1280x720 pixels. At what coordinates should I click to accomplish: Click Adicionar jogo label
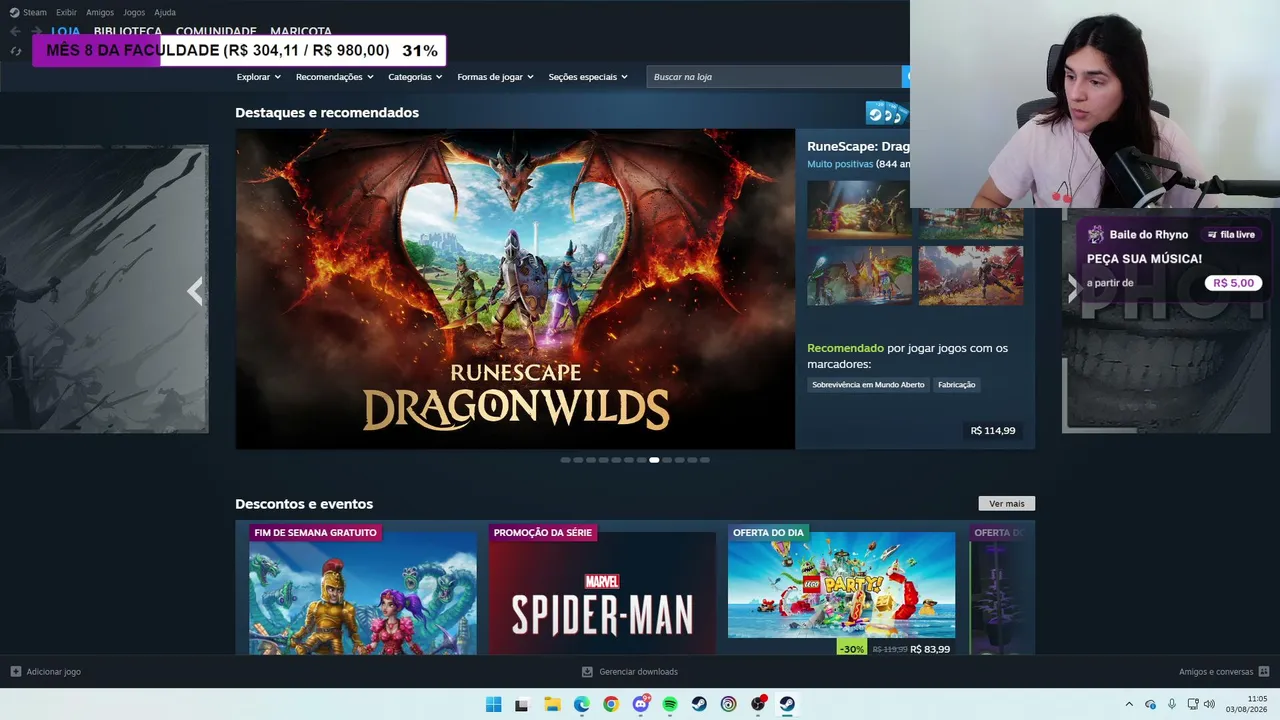click(x=54, y=672)
